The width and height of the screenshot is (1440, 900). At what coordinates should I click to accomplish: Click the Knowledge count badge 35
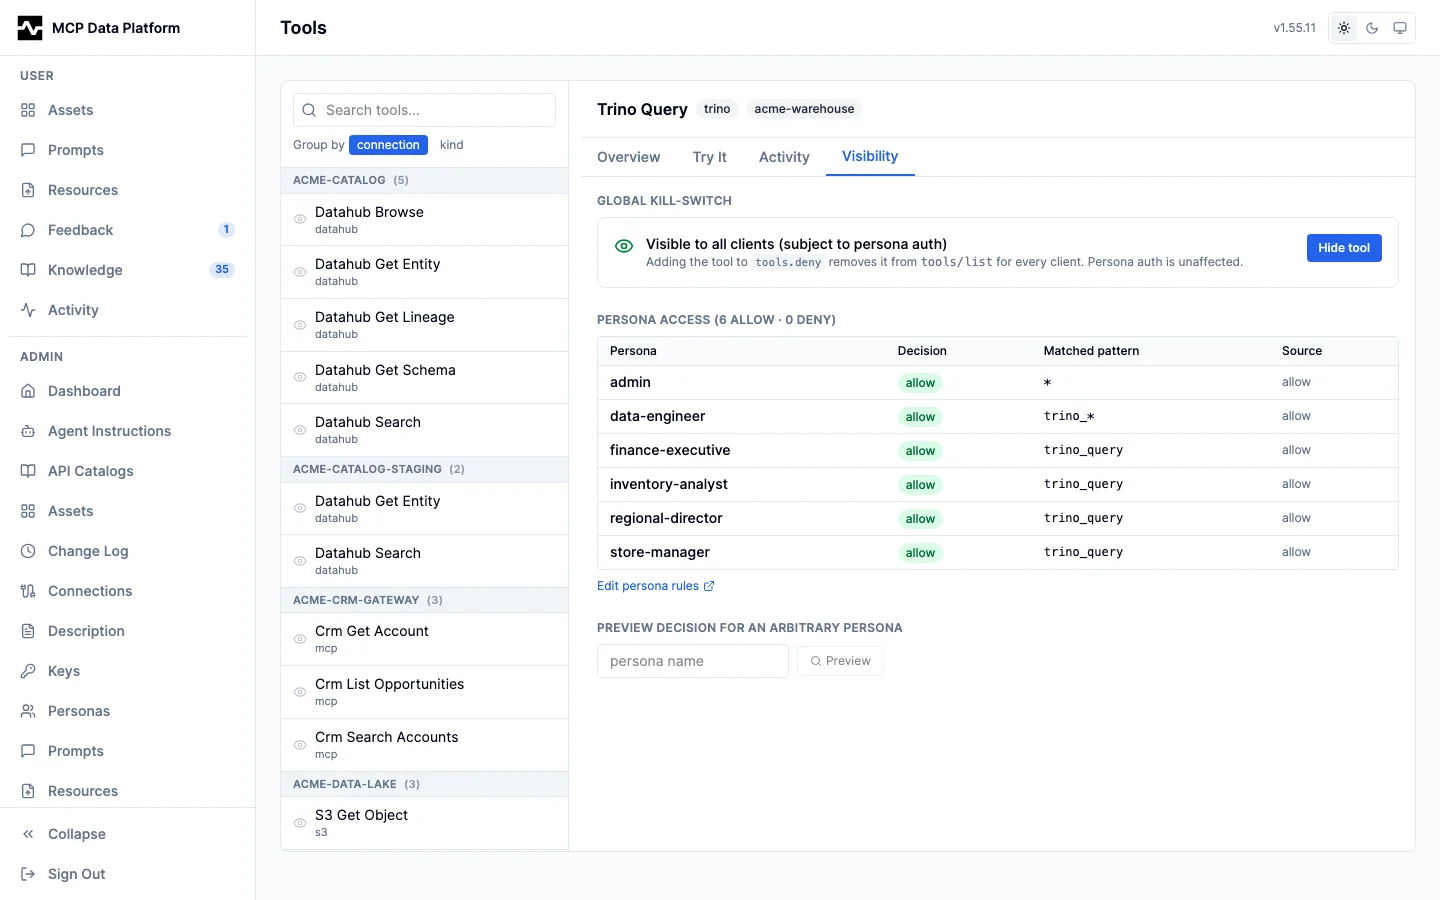[222, 270]
